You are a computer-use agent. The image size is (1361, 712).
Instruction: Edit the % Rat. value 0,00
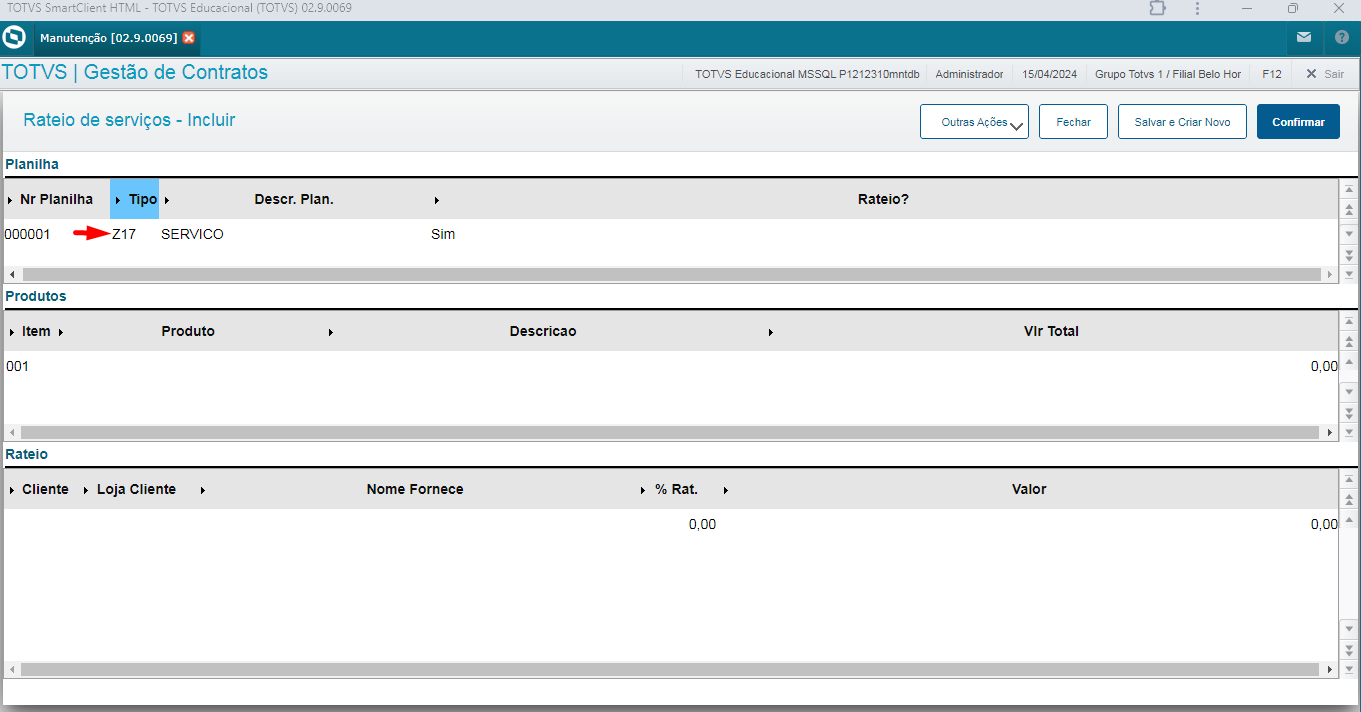(702, 524)
